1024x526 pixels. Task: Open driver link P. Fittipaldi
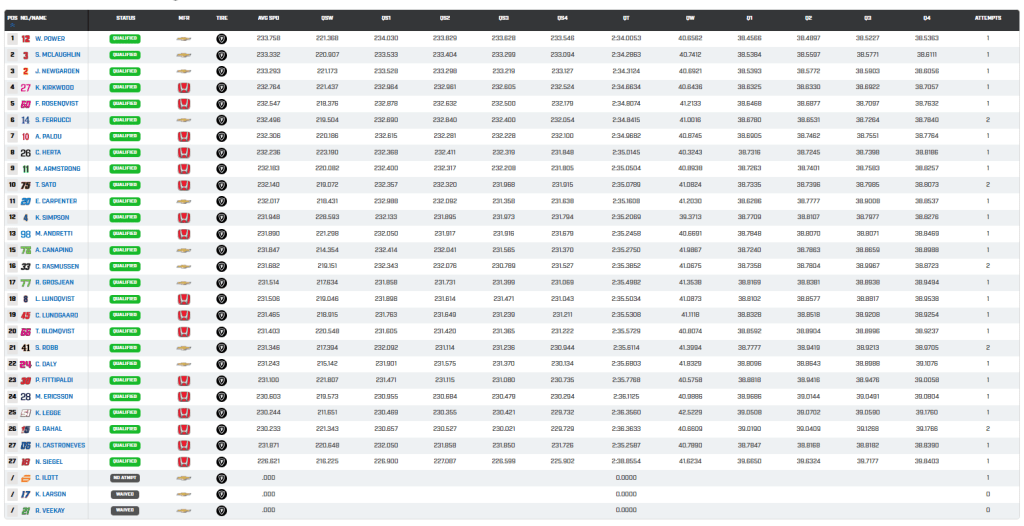(56, 380)
